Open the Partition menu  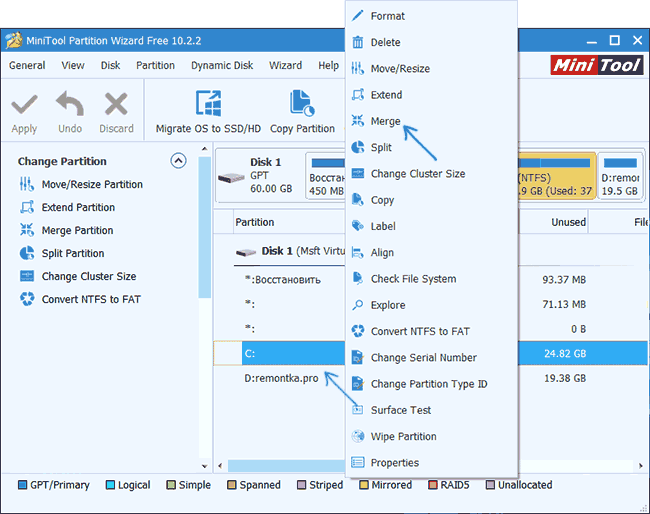(x=155, y=65)
